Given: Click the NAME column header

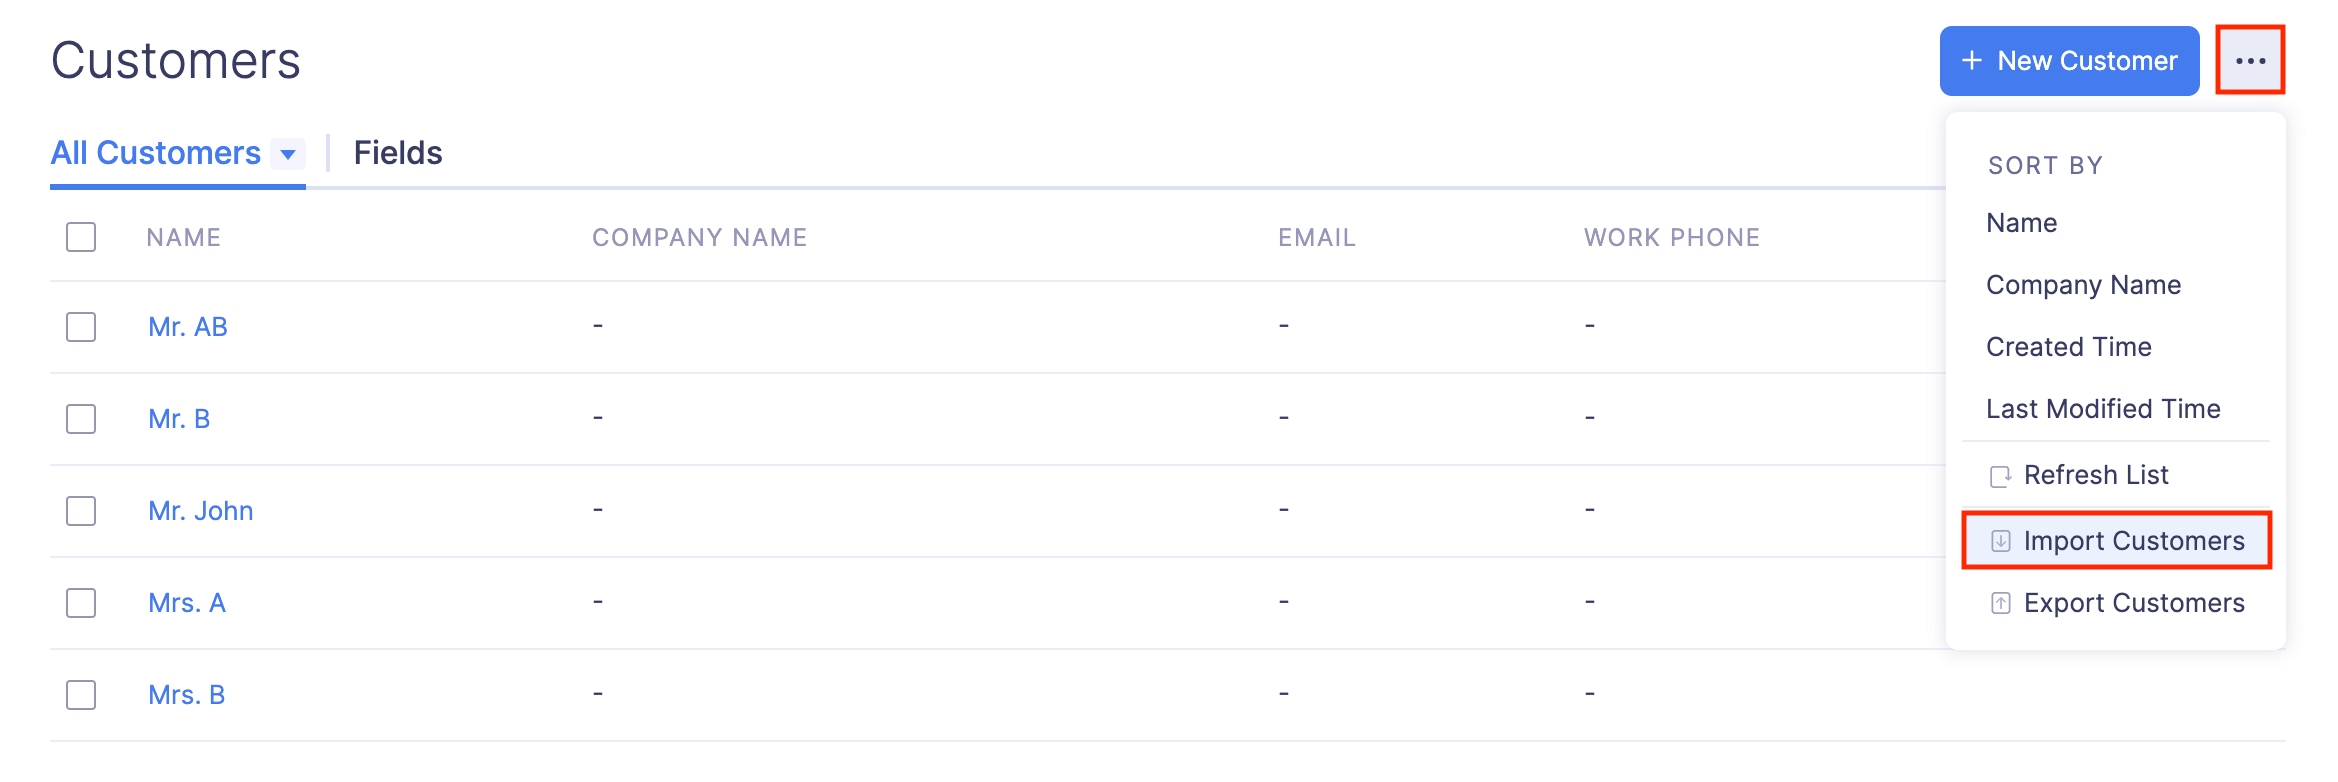Looking at the screenshot, I should coord(183,237).
